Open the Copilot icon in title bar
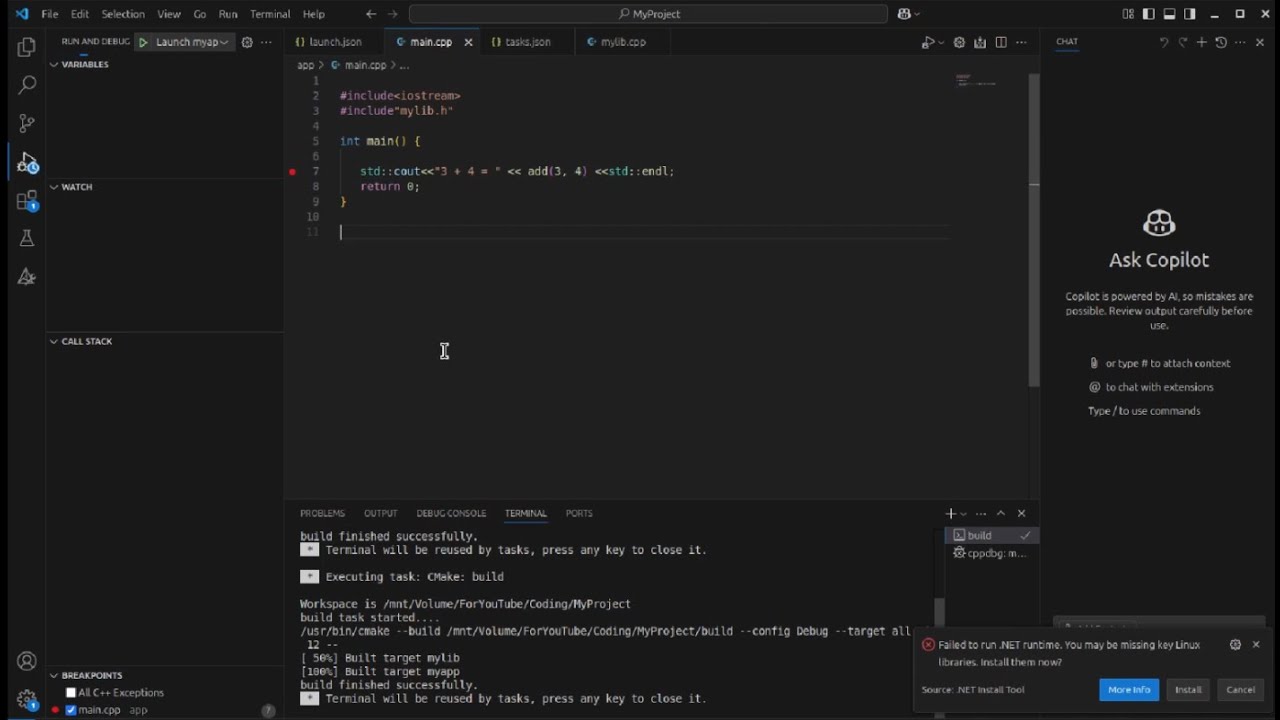Screen dimensions: 1280x720 (904, 14)
